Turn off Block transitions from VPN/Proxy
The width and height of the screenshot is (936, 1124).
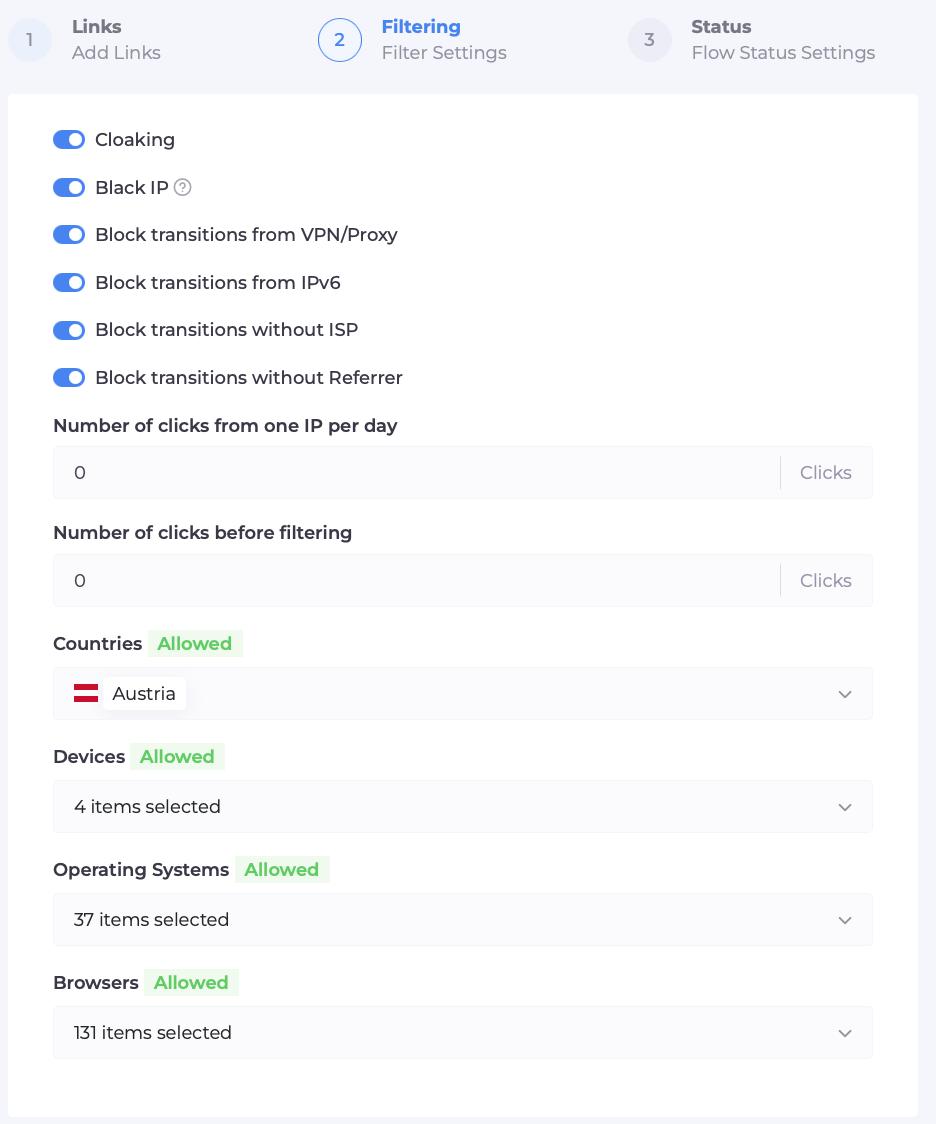point(70,235)
